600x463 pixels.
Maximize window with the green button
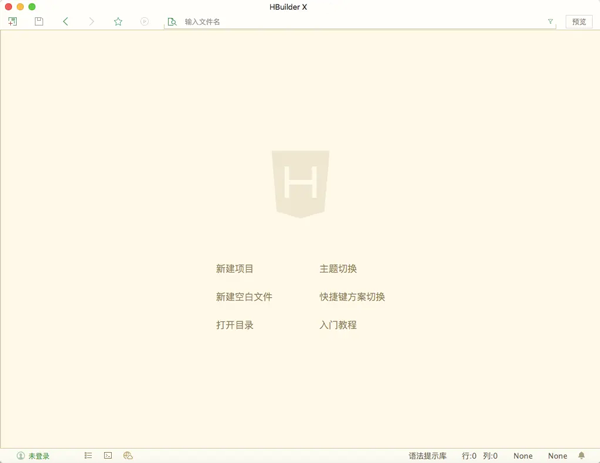tap(32, 7)
